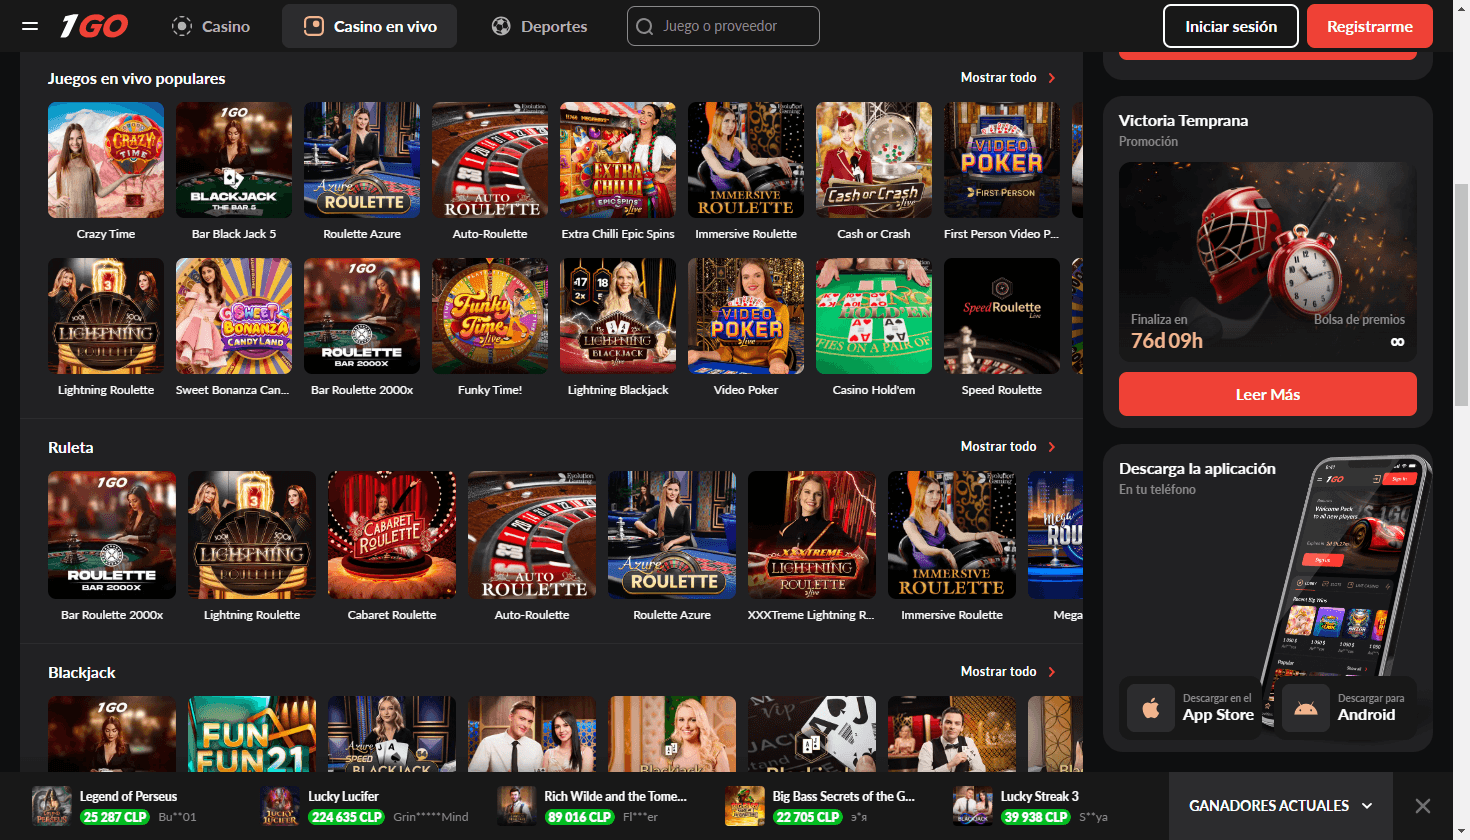Close the current winners bar
This screenshot has height=840, width=1470.
click(1422, 806)
